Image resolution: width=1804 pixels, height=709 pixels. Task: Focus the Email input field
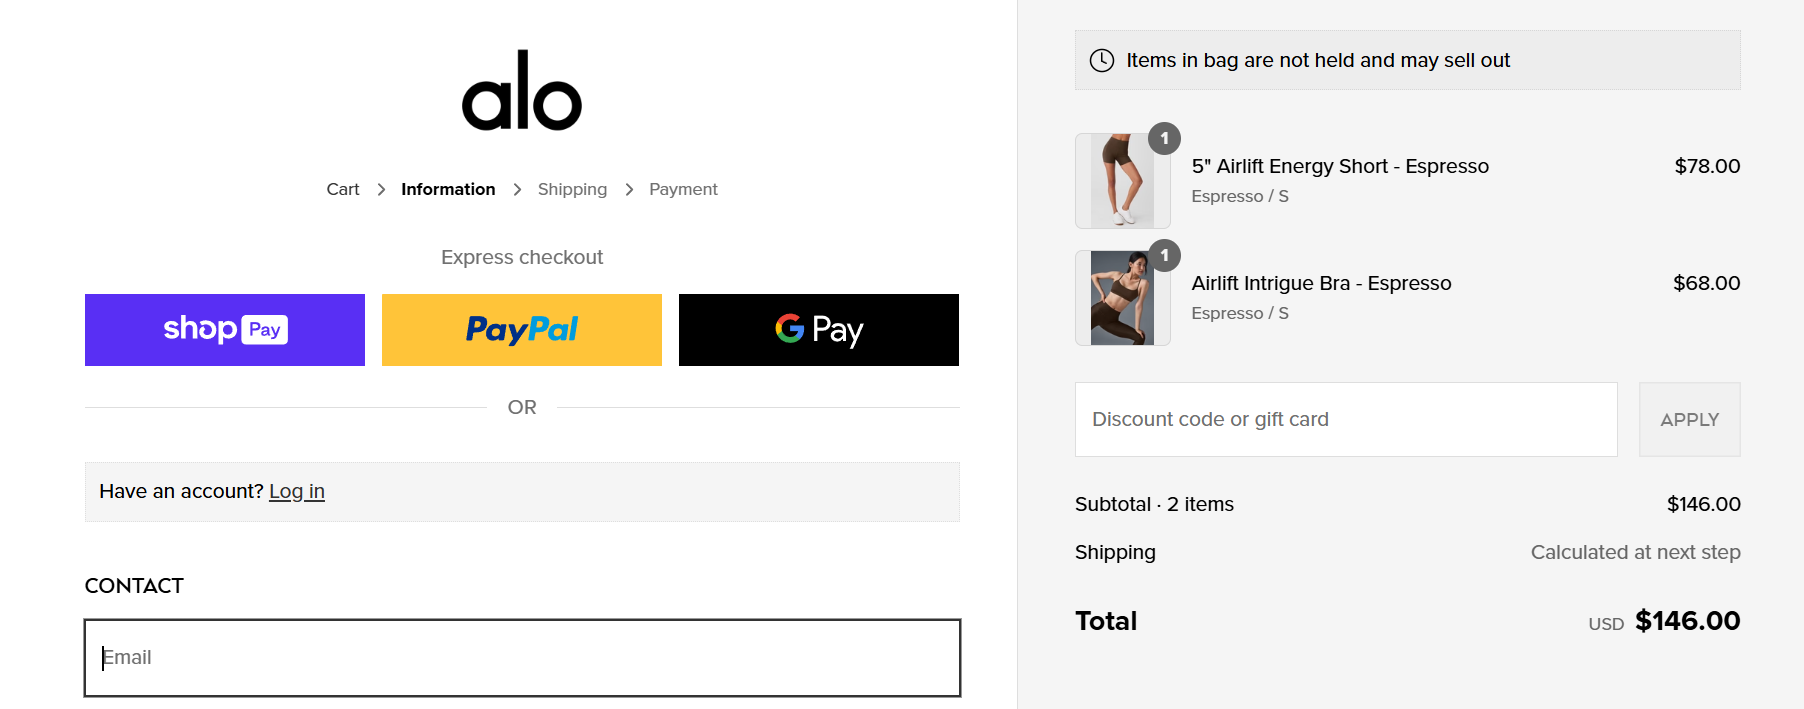click(x=522, y=657)
